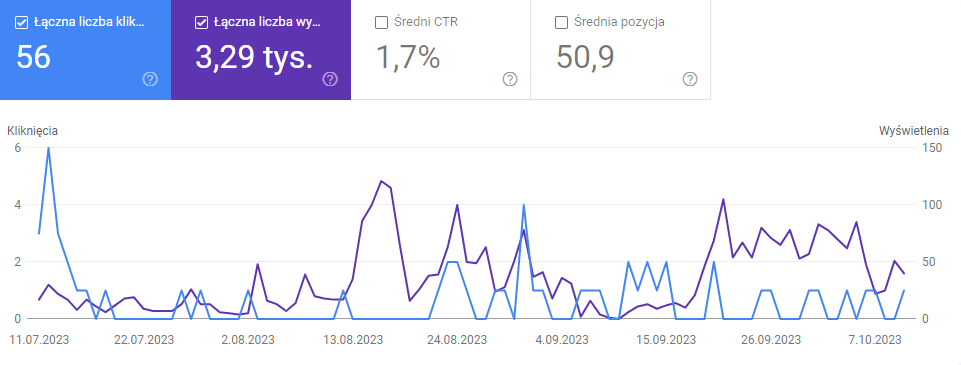Screen dimensions: 961x365
Task: Open help icon on impressions card
Action: [x=330, y=79]
